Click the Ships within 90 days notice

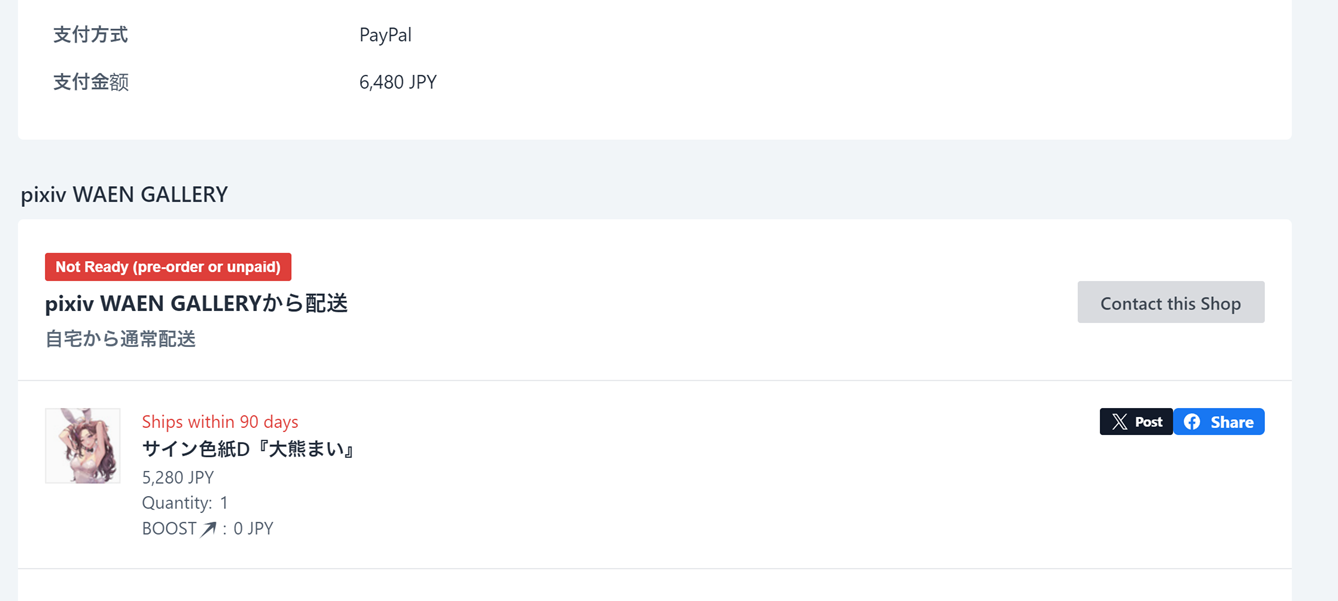tap(220, 422)
